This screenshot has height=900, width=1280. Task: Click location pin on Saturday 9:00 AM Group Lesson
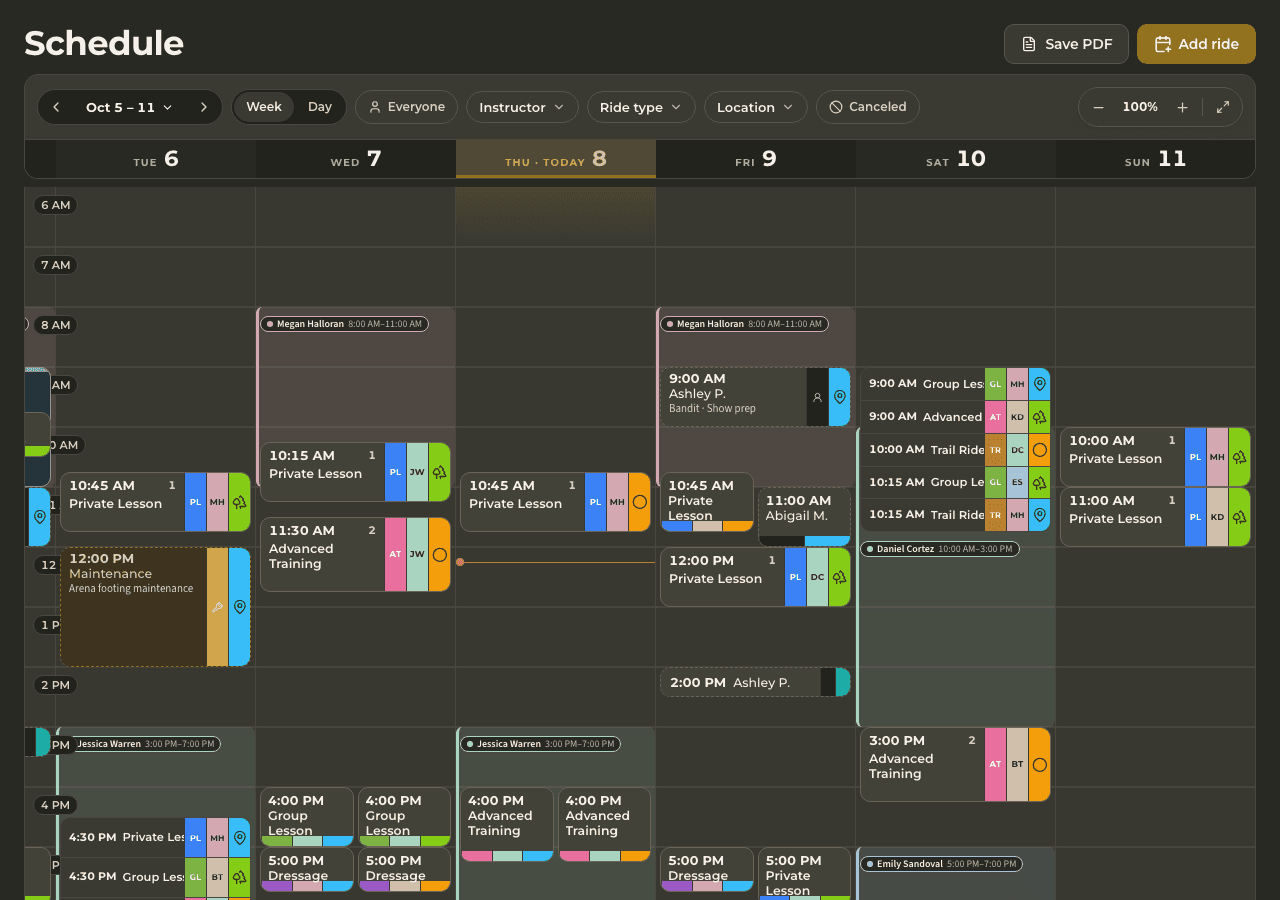(1040, 384)
